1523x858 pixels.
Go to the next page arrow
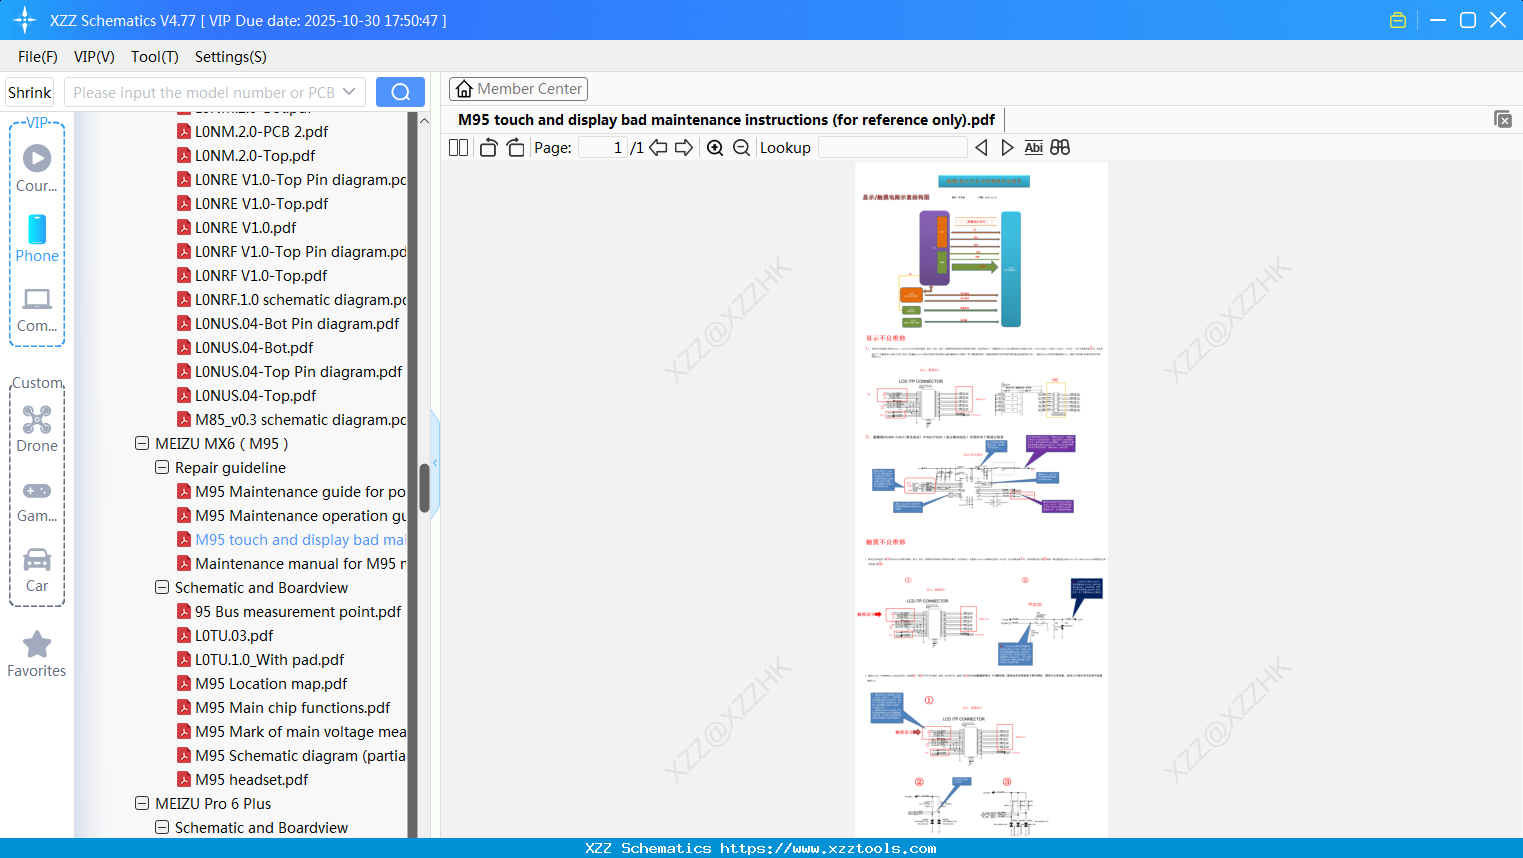684,147
